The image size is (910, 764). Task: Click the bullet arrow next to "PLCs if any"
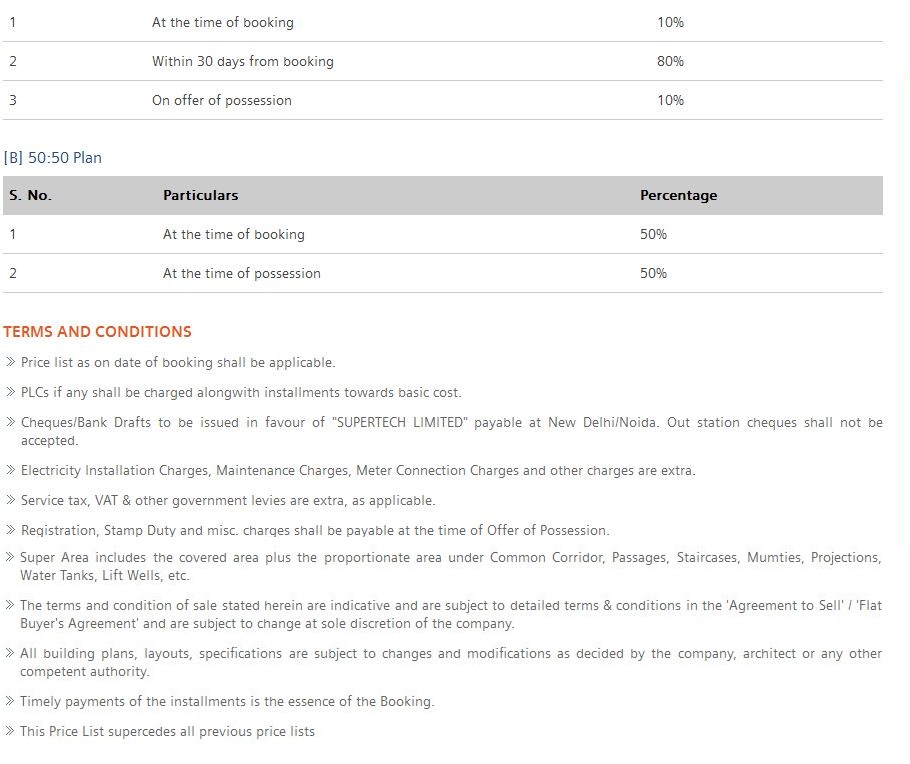tap(10, 393)
